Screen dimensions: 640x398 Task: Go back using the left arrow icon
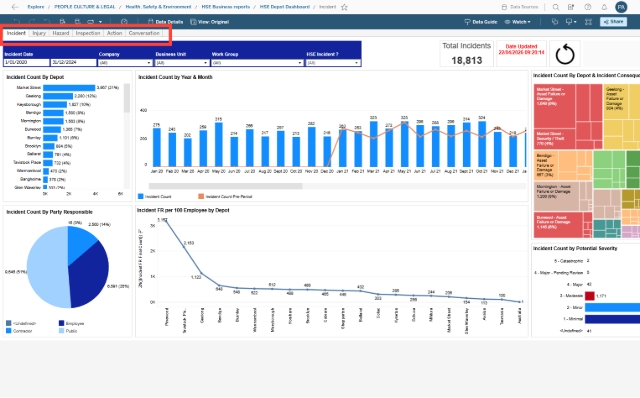pyautogui.click(x=15, y=7)
